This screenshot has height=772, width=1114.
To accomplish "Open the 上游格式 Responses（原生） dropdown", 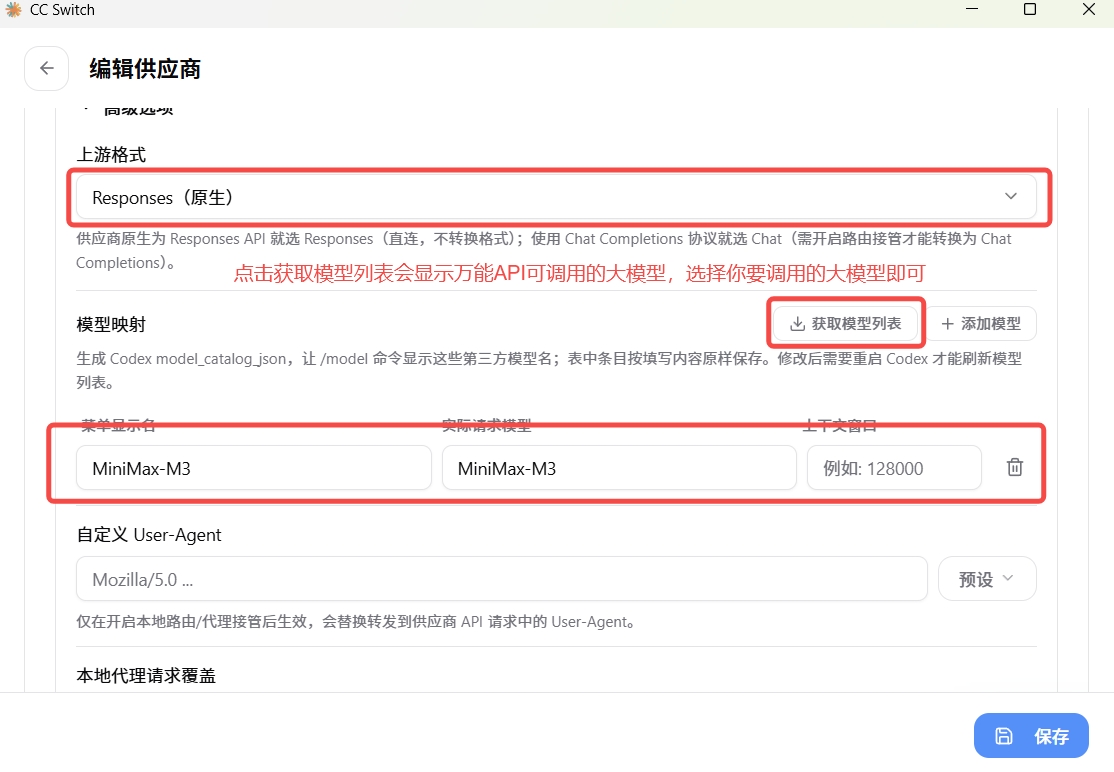I will pyautogui.click(x=556, y=197).
